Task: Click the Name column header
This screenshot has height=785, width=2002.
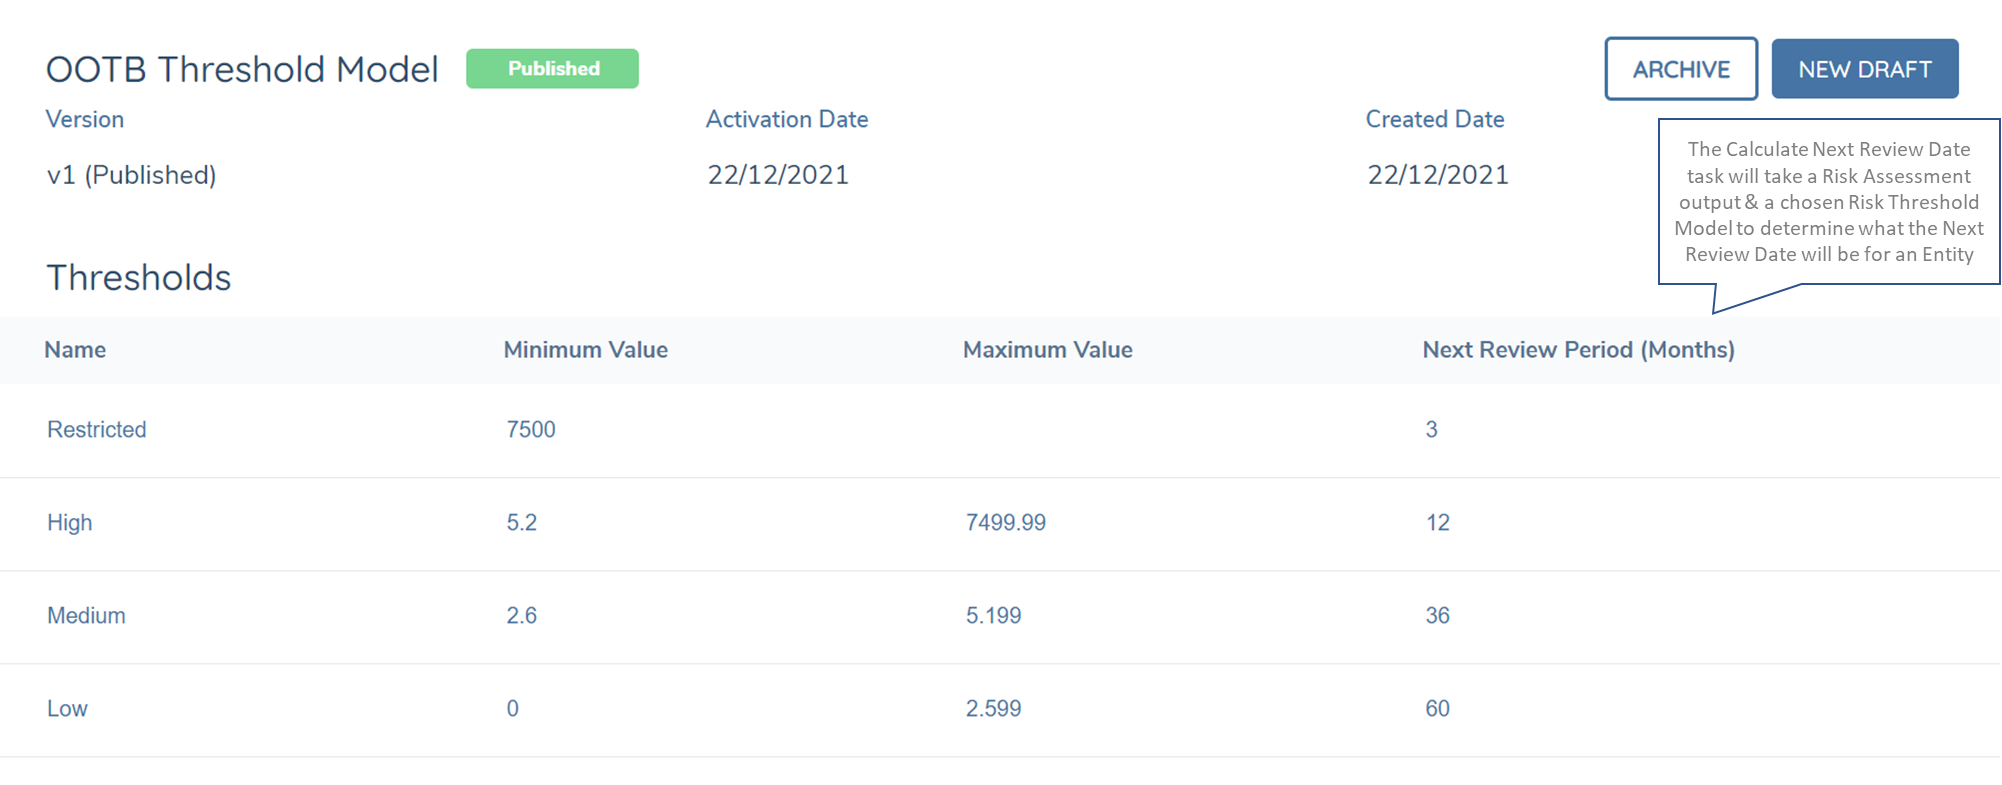Action: [75, 350]
